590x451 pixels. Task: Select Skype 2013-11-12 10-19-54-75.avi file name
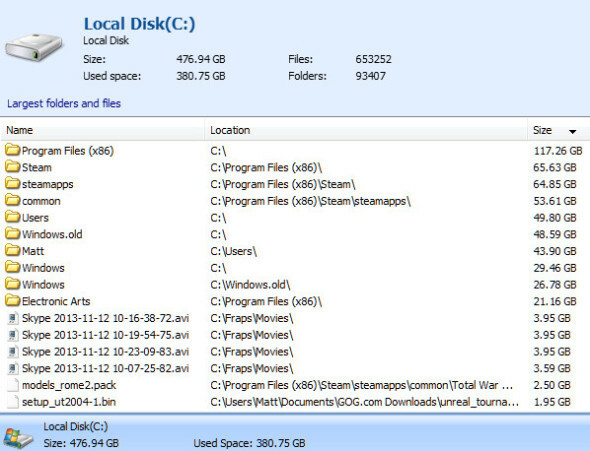(105, 335)
